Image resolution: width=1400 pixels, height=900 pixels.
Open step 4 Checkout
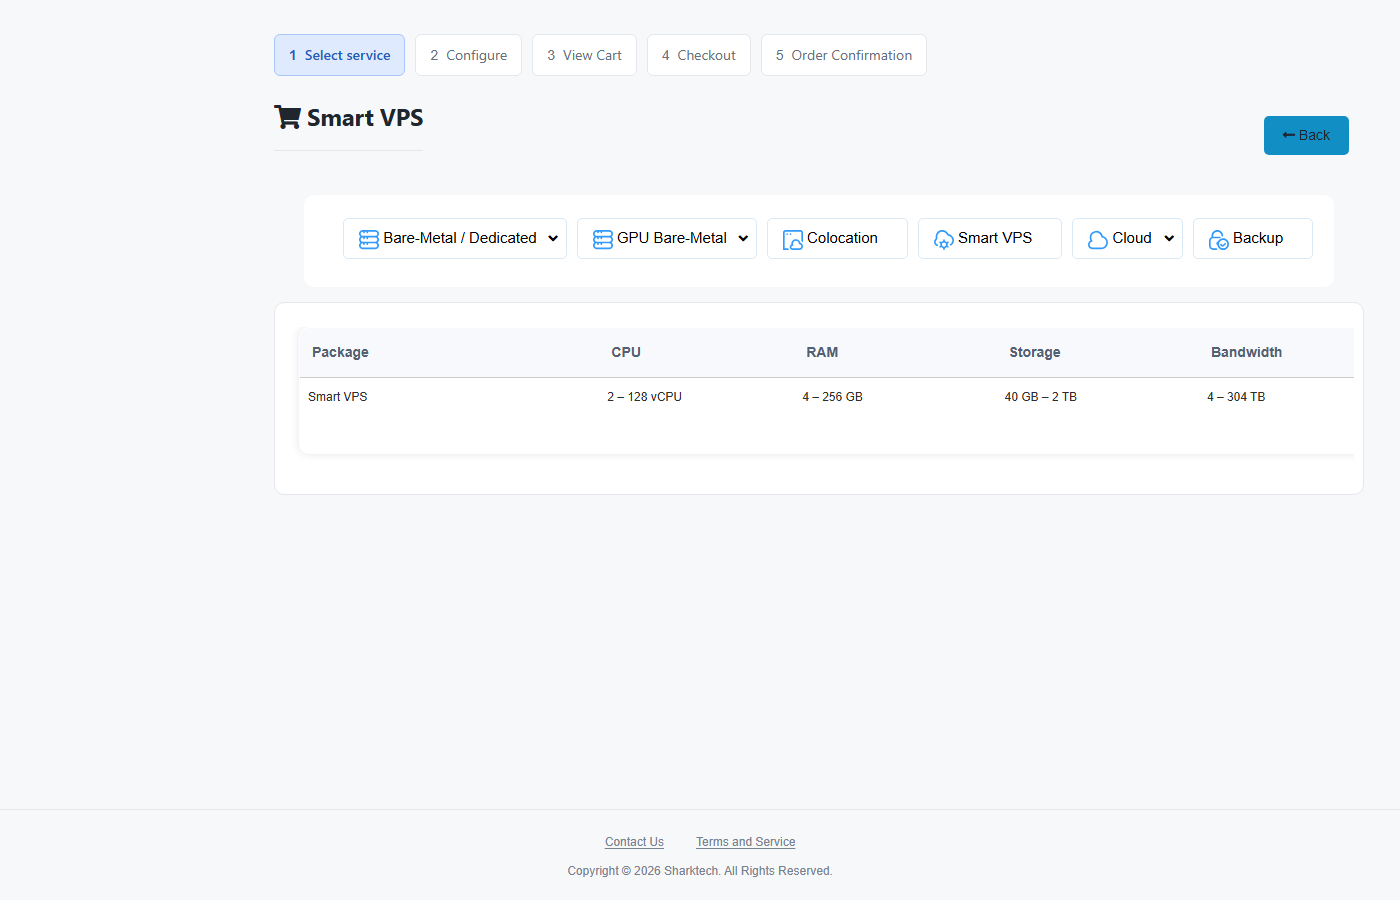(699, 55)
